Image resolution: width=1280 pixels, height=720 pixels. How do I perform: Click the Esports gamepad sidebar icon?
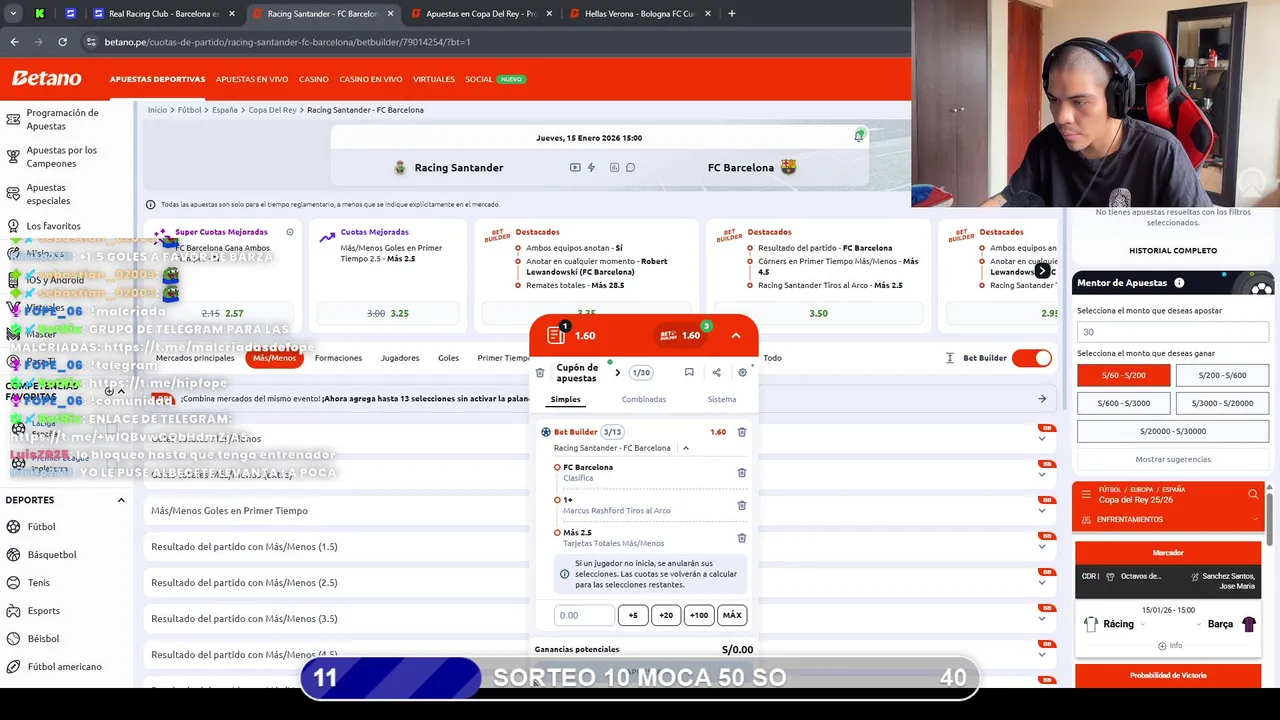click(x=13, y=611)
